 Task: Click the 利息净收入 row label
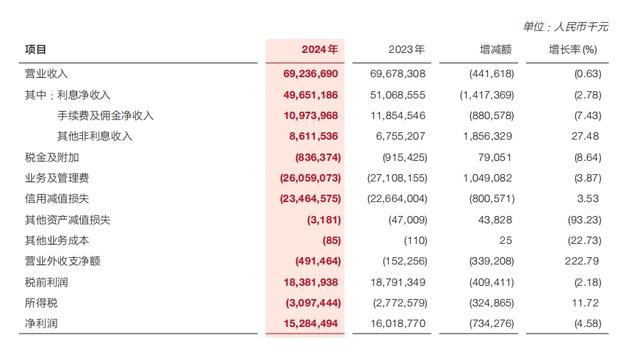tap(84, 95)
